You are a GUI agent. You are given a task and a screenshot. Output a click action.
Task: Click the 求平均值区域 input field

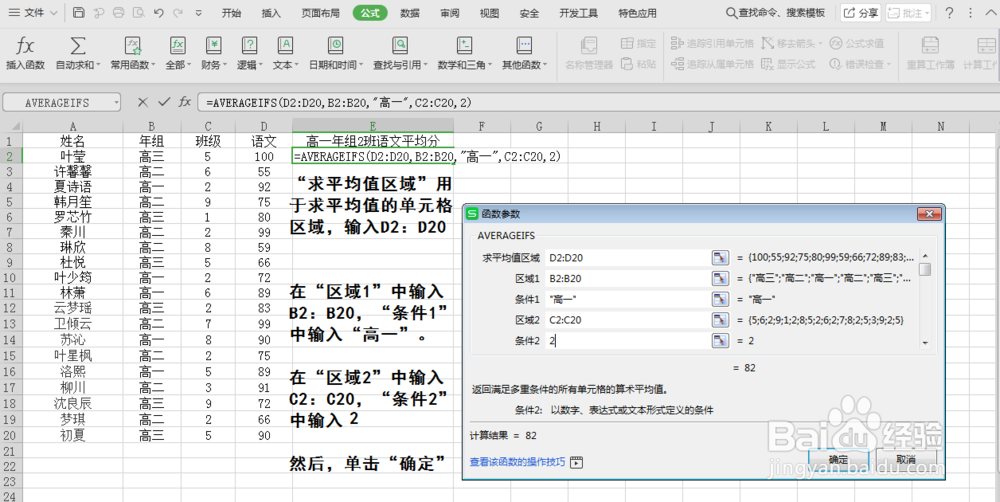click(x=627, y=258)
